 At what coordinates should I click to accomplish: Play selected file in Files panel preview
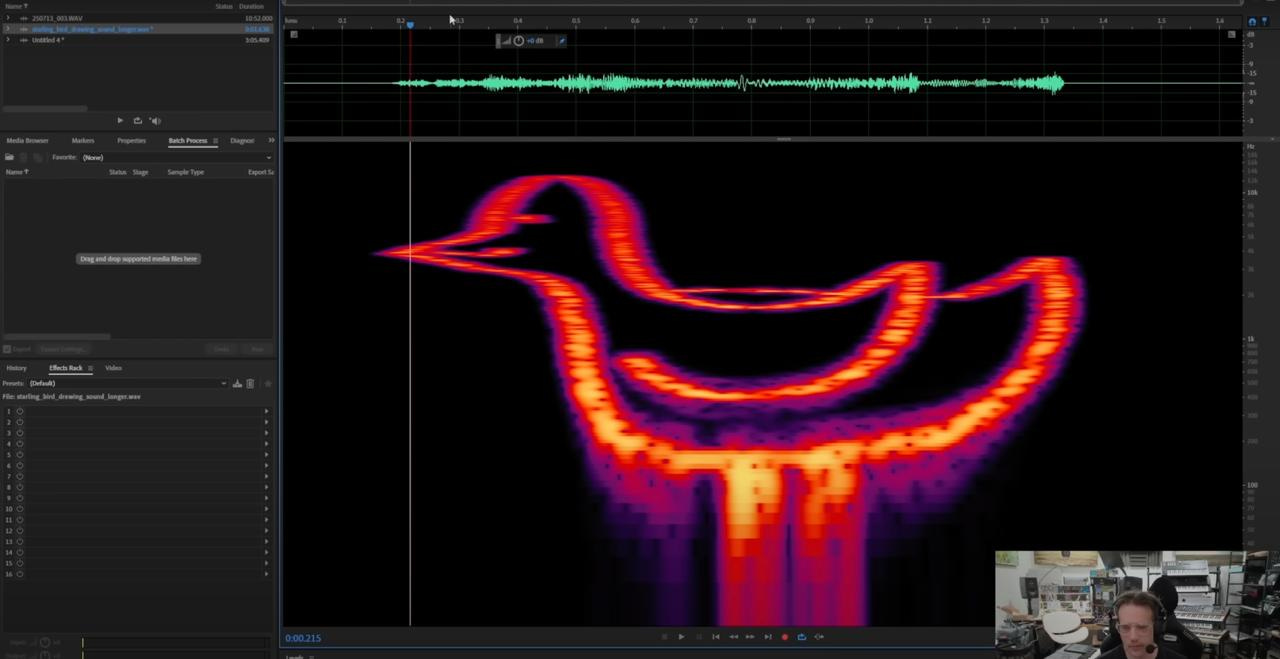120,121
